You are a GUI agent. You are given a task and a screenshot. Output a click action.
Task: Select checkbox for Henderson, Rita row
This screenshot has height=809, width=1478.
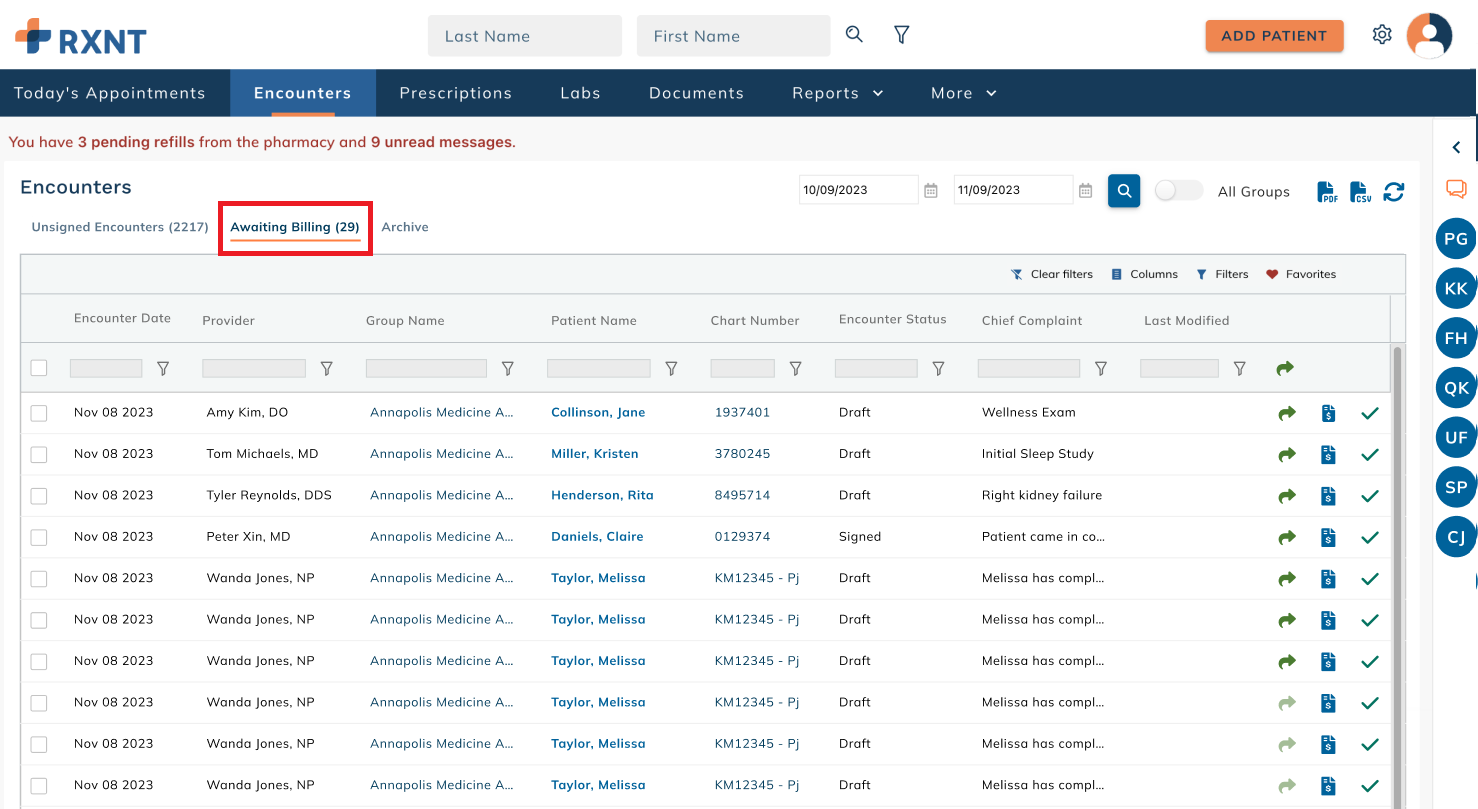click(x=39, y=496)
